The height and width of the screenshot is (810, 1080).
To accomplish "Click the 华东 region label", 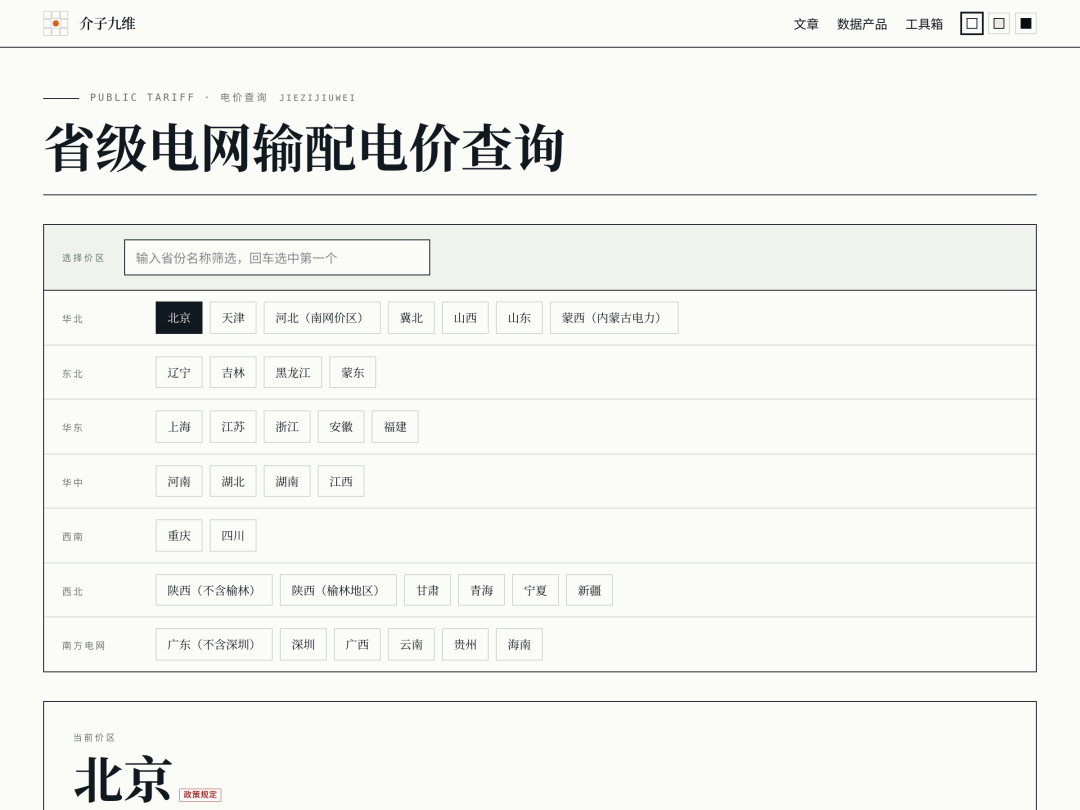I will pos(72,428).
